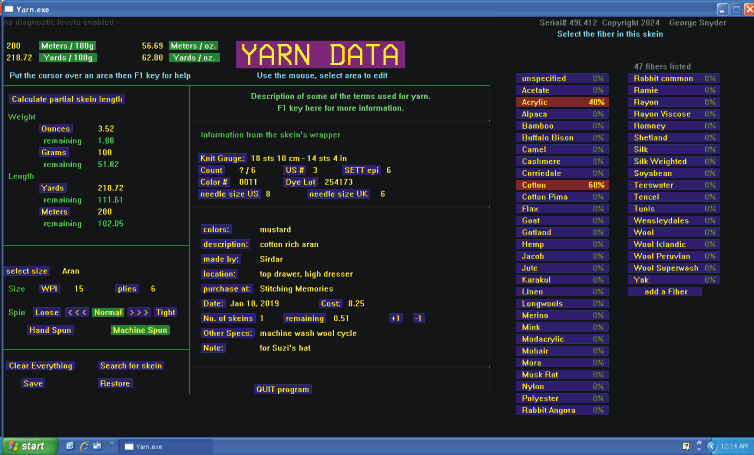This screenshot has width=754, height=455.
Task: Select the Merino fiber row
Action: click(x=562, y=315)
